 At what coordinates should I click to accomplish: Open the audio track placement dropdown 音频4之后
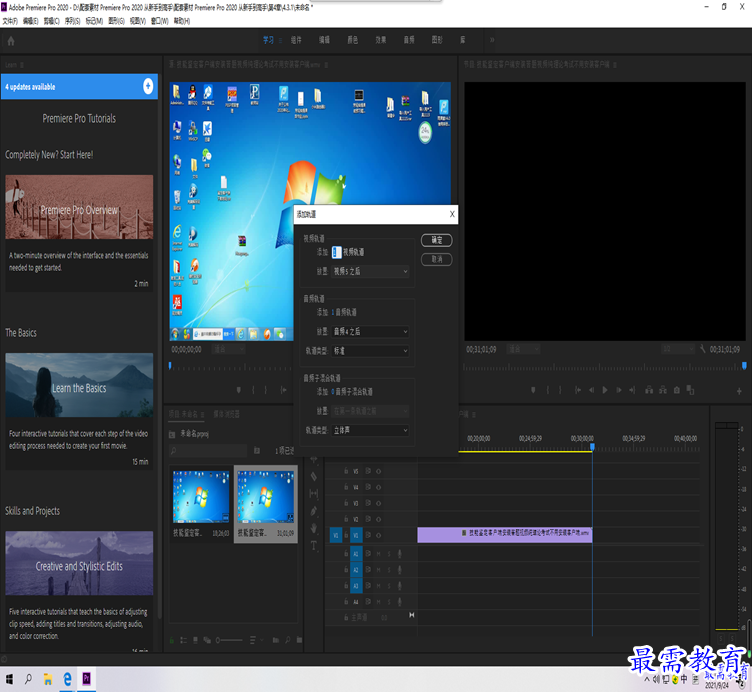pos(370,332)
